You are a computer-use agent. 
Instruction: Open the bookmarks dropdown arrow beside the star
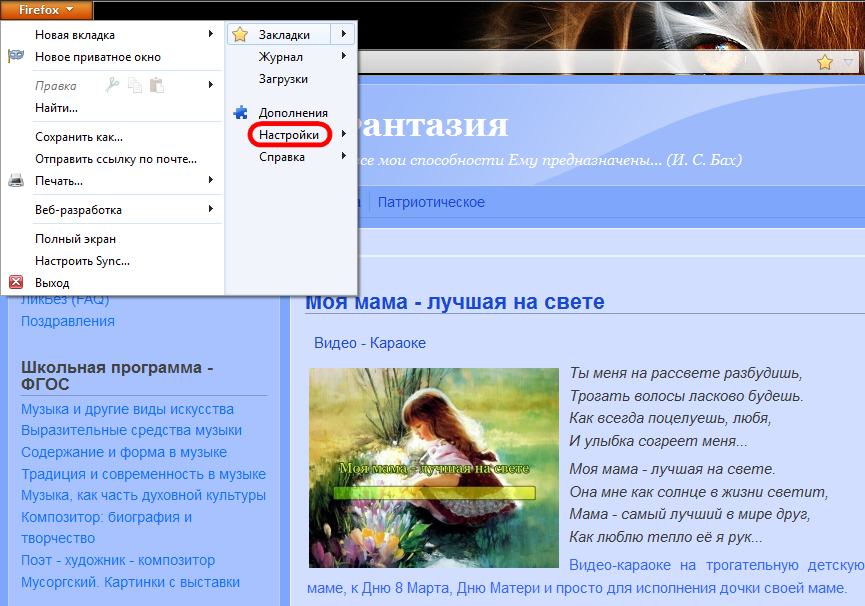(848, 62)
